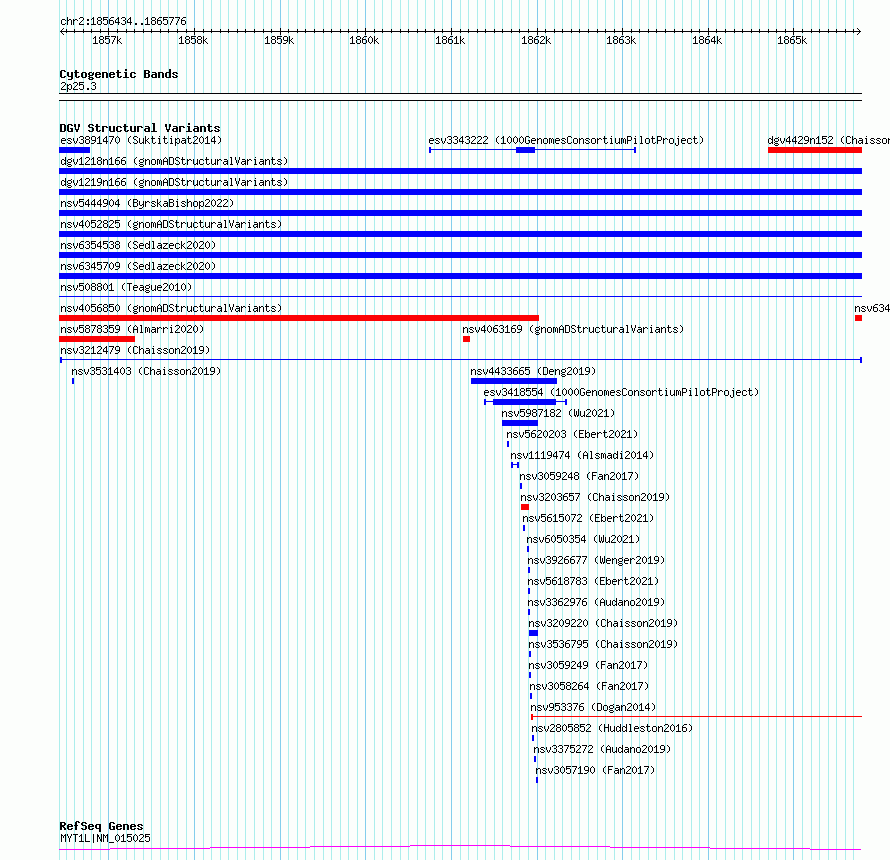Click the thin blue nsv508801 line
This screenshot has height=860, width=890.
click(460, 296)
